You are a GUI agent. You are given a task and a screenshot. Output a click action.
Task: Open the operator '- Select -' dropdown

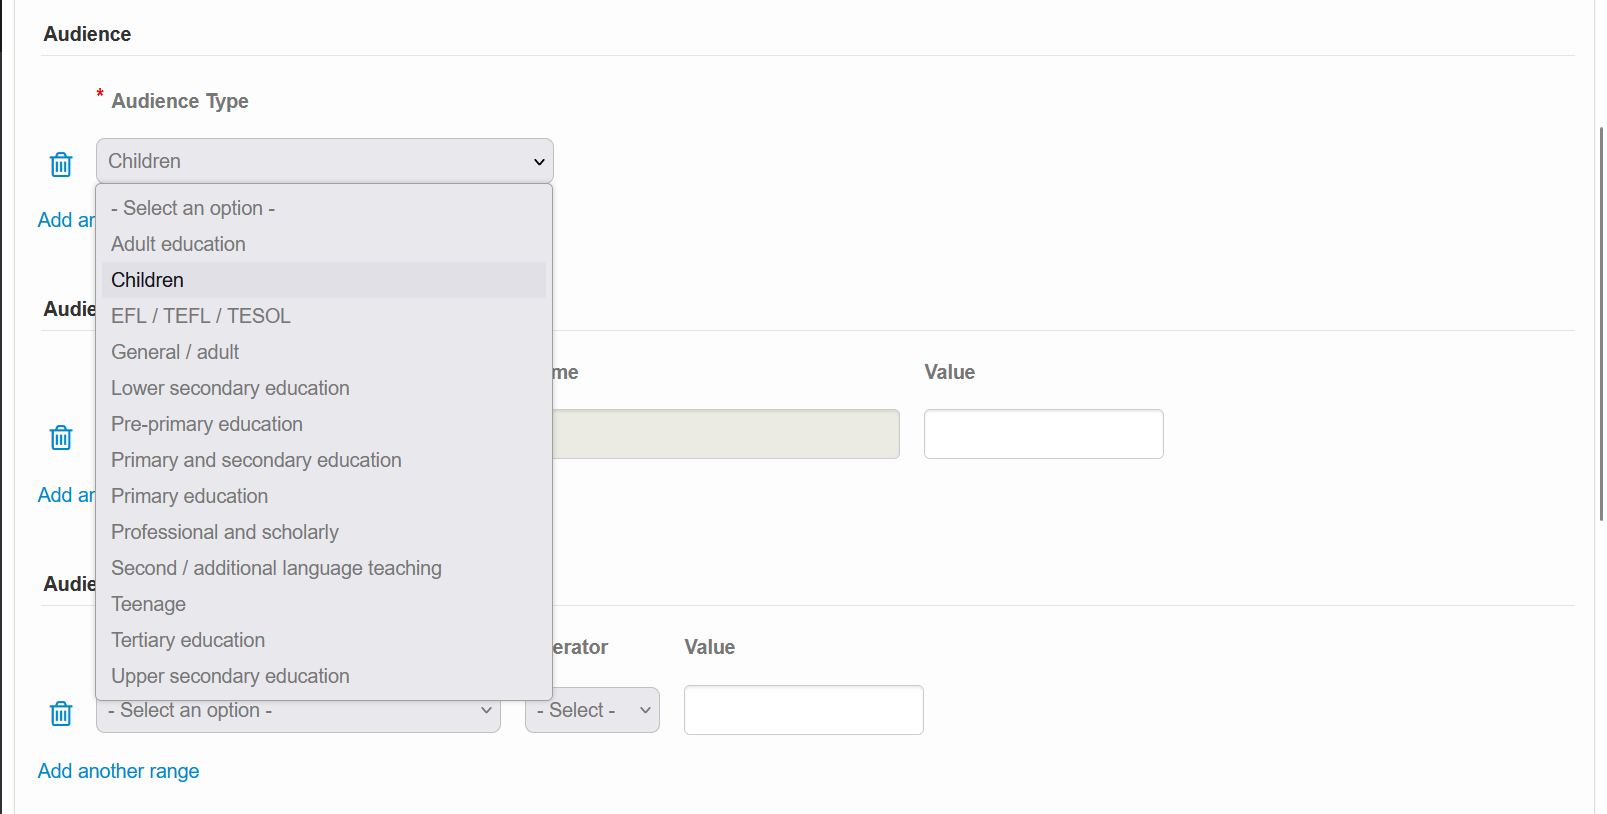(x=592, y=710)
